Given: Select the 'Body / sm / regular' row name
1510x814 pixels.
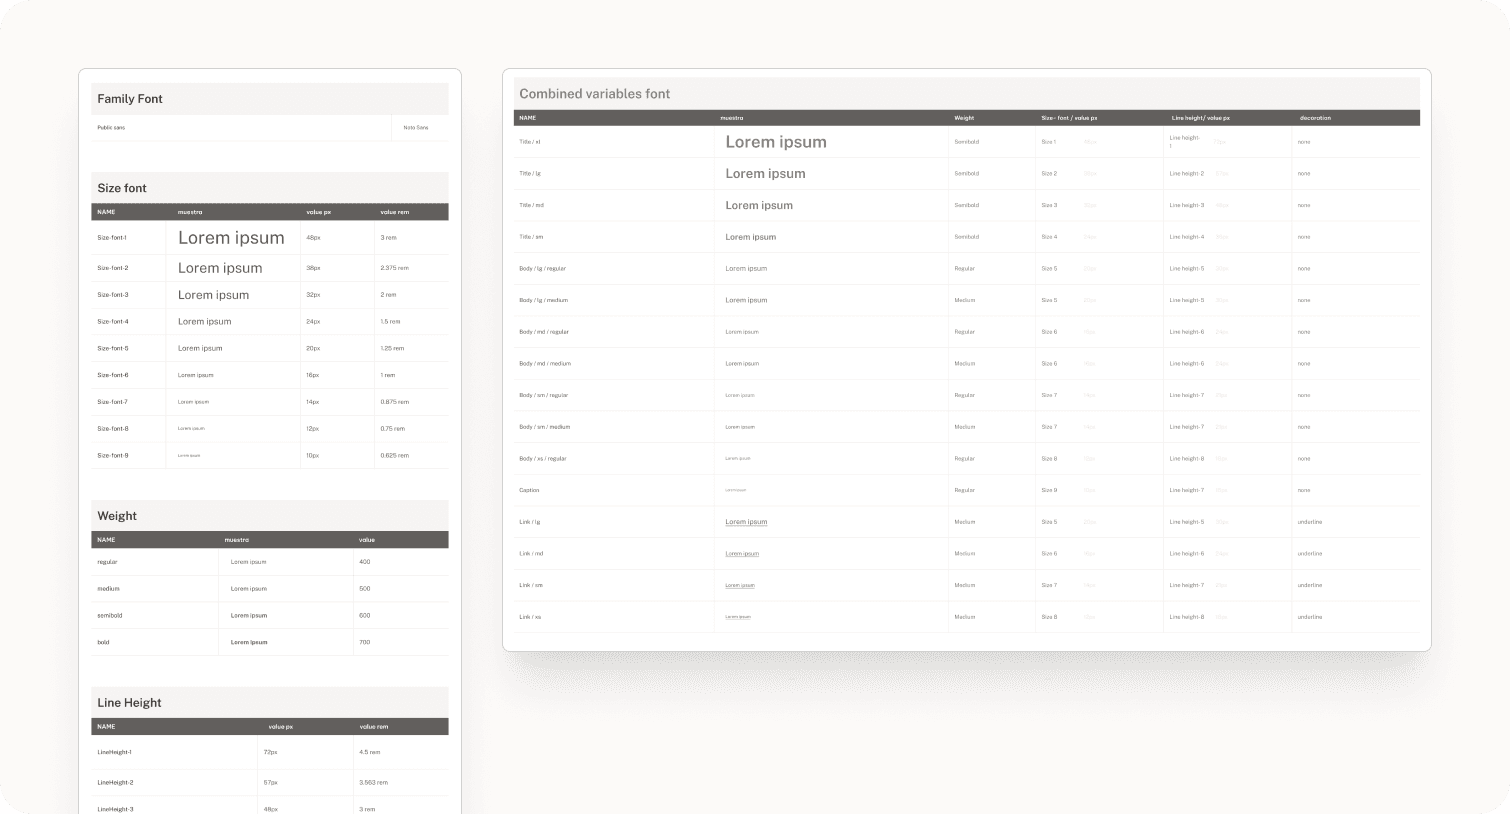Looking at the screenshot, I should [x=543, y=395].
